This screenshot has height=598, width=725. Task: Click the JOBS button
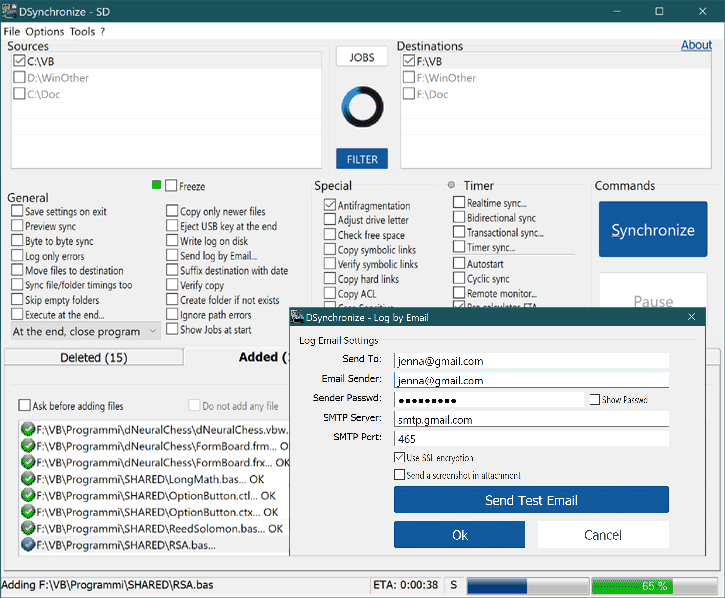pos(362,57)
